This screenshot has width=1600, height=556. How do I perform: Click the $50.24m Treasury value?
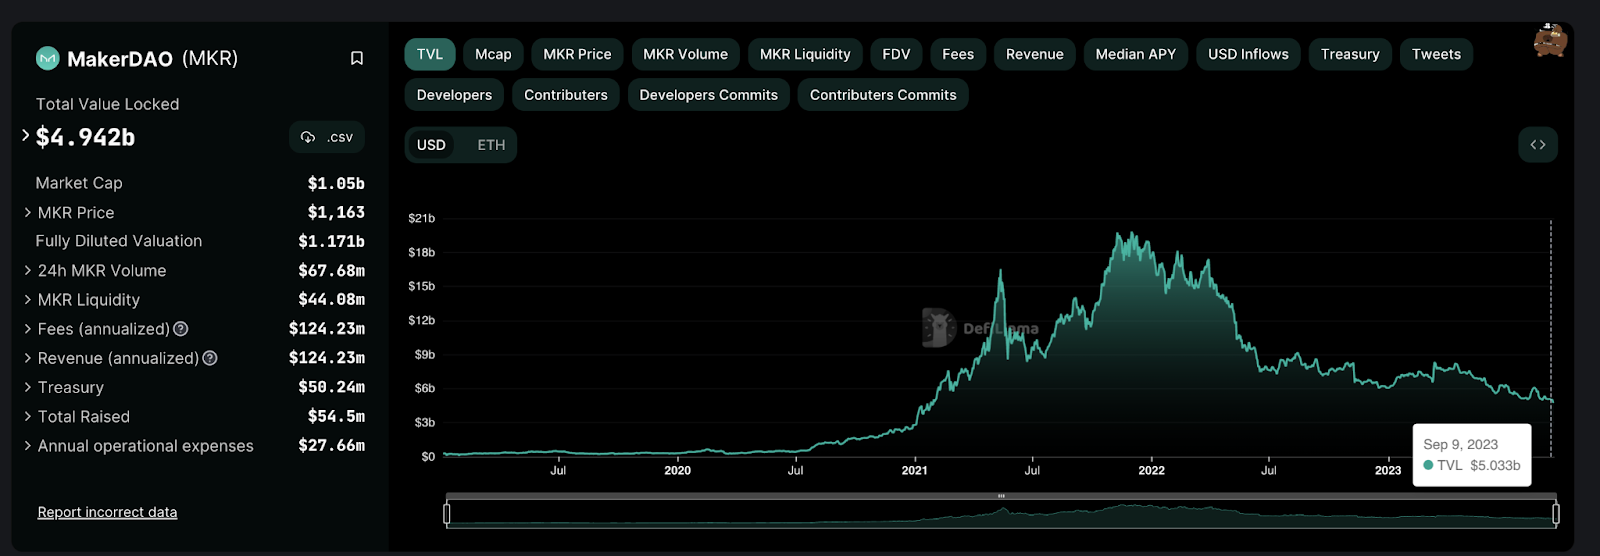(x=331, y=387)
